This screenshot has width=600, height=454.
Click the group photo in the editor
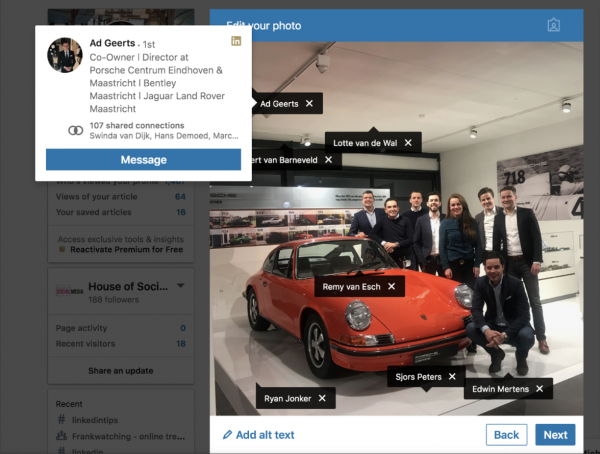click(x=396, y=229)
